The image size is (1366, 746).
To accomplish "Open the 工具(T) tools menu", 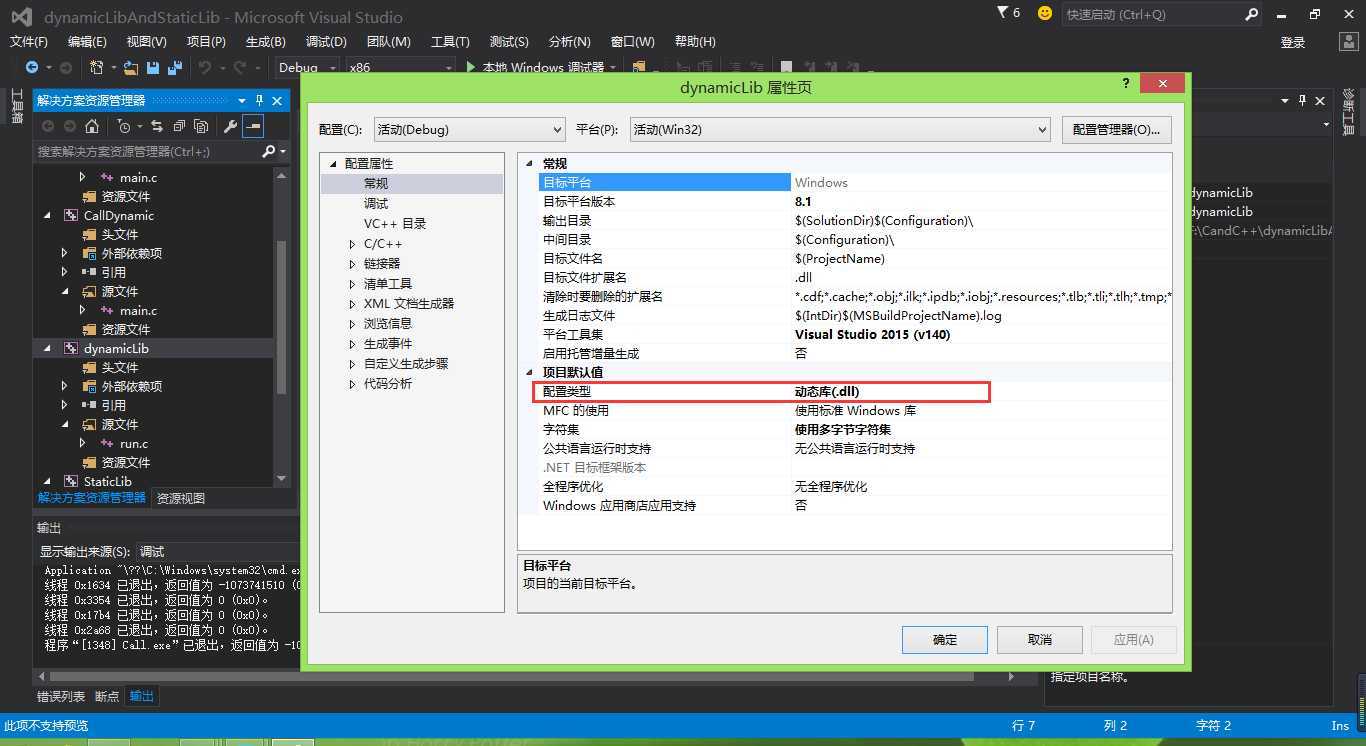I will (450, 41).
